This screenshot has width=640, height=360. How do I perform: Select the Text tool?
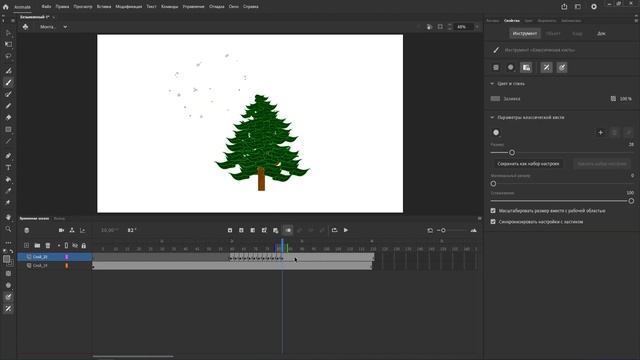click(8, 168)
